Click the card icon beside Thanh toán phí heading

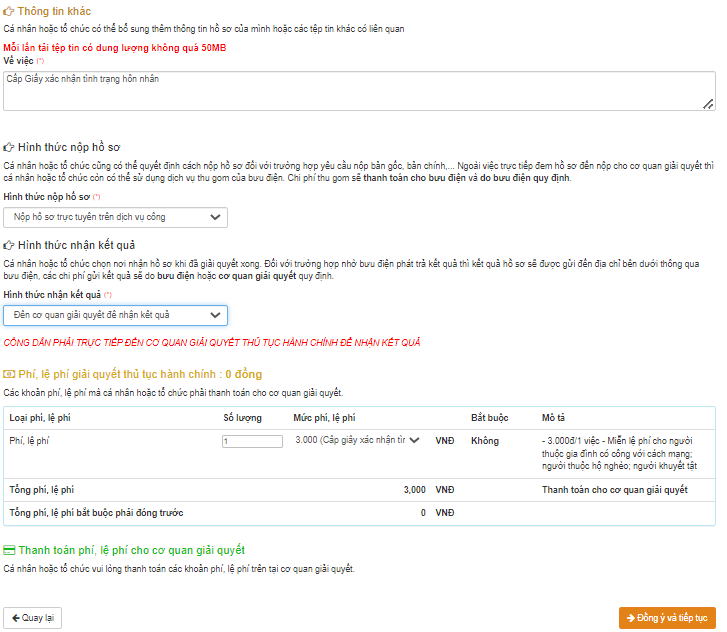(x=10, y=550)
